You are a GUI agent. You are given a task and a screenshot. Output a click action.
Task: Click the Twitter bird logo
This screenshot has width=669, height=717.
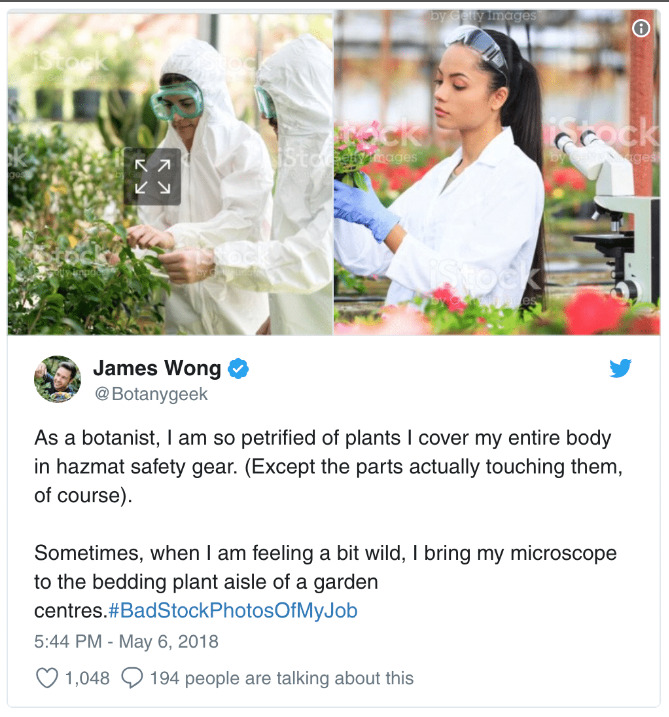point(620,368)
